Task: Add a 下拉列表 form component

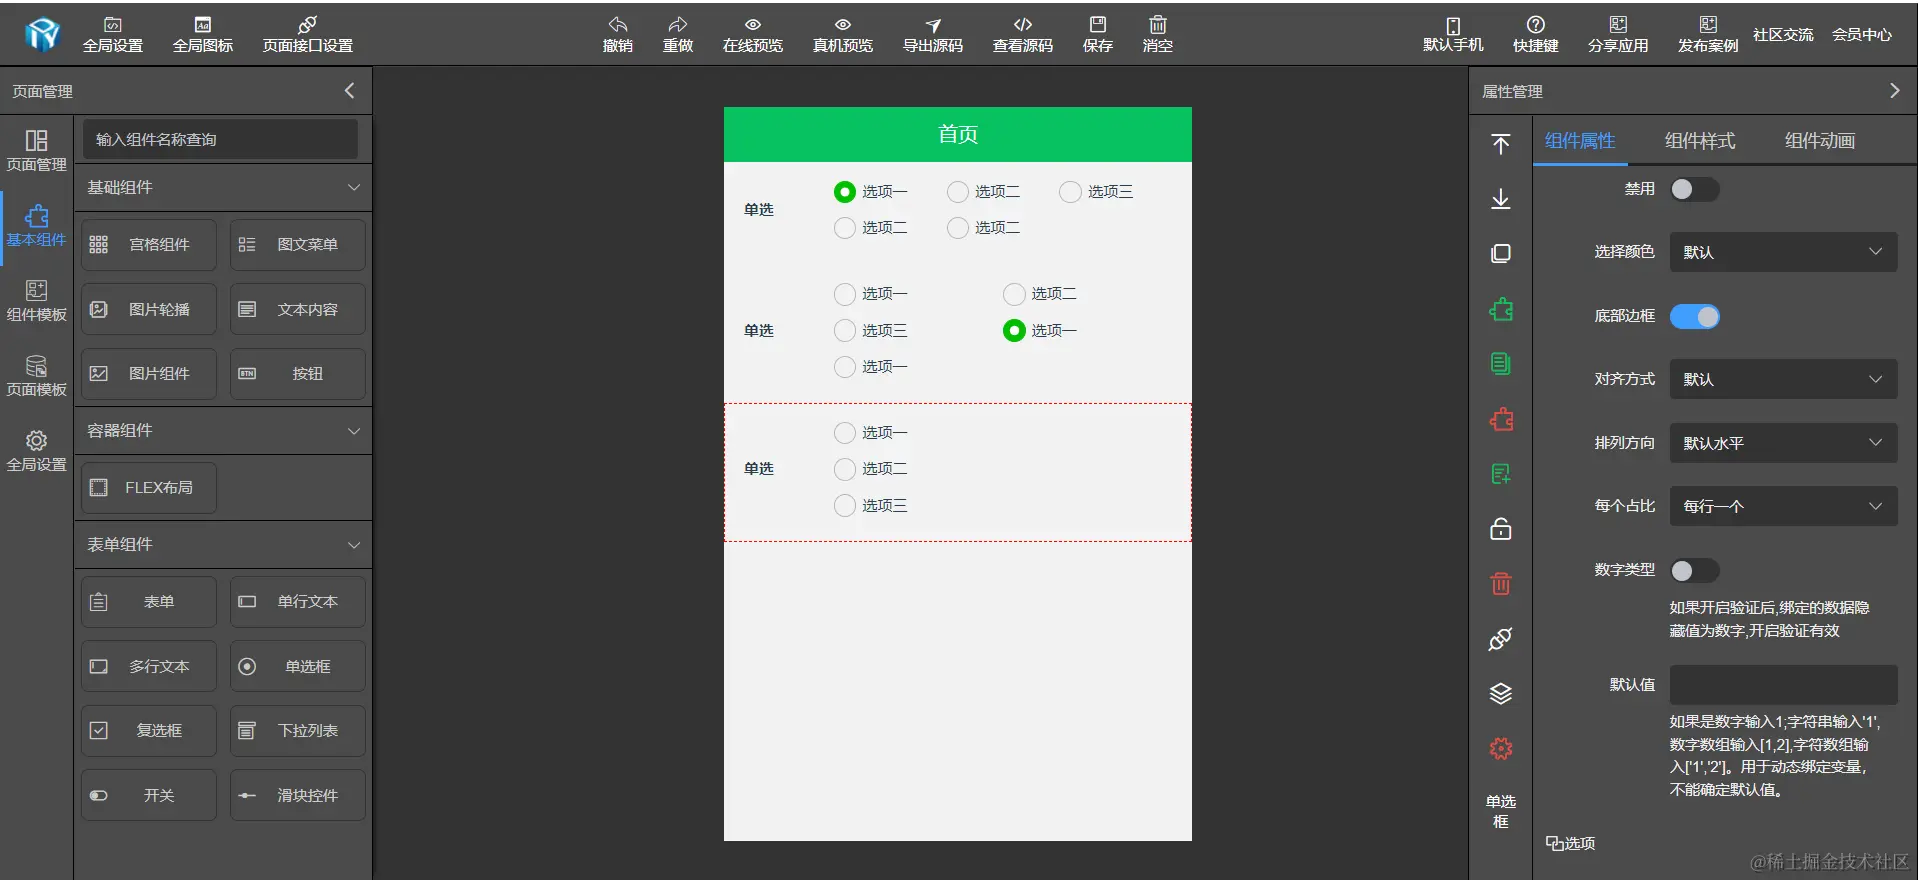Action: pos(298,731)
